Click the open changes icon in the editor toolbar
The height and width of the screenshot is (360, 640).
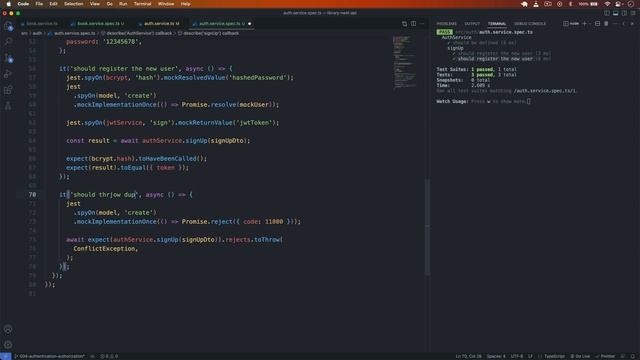click(x=404, y=24)
